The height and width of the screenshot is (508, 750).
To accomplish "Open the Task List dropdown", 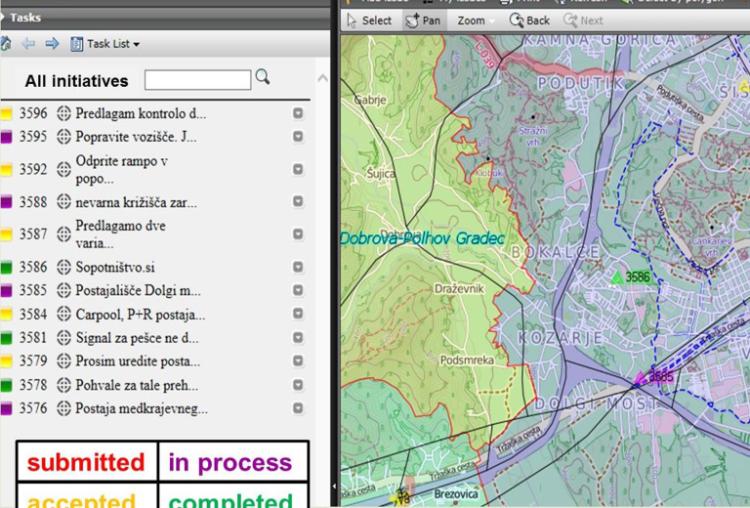I will click(x=105, y=44).
